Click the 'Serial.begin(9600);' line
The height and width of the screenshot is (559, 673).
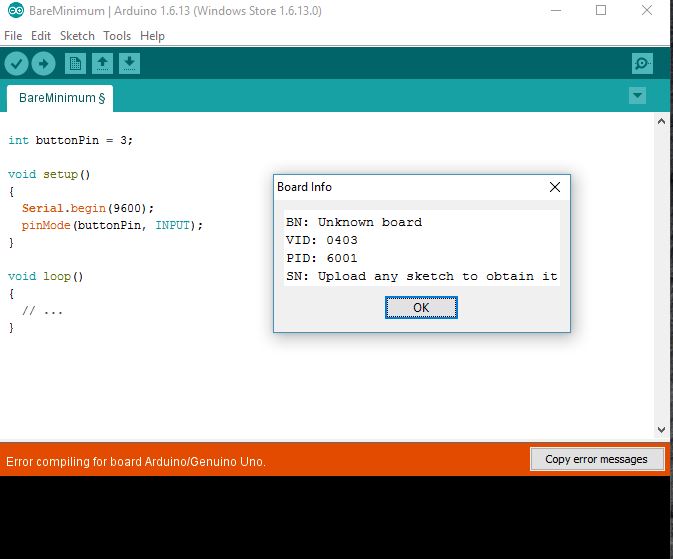point(88,208)
